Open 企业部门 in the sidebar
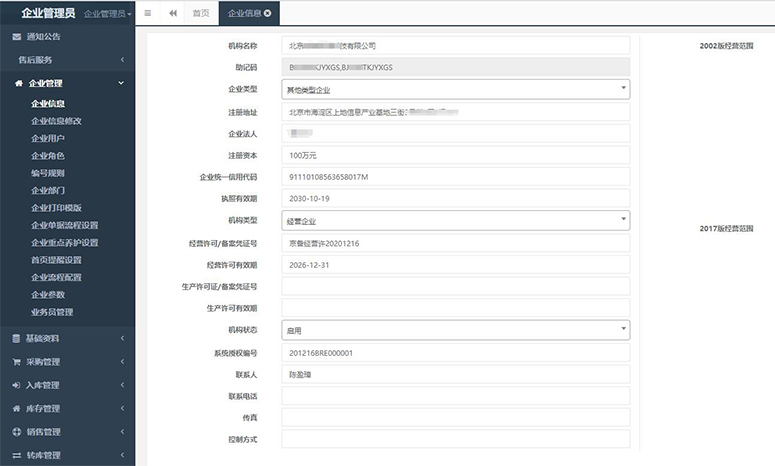 coord(48,190)
